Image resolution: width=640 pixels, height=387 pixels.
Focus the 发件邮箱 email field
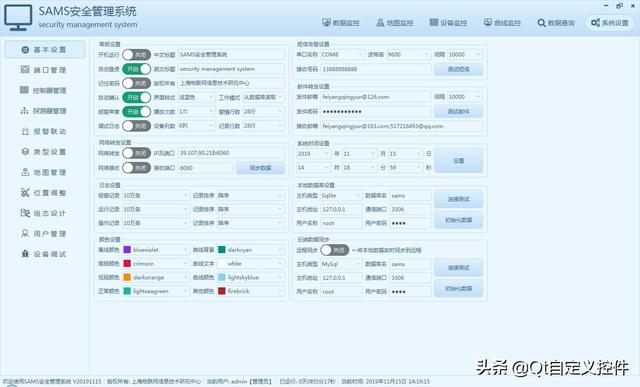(376, 97)
